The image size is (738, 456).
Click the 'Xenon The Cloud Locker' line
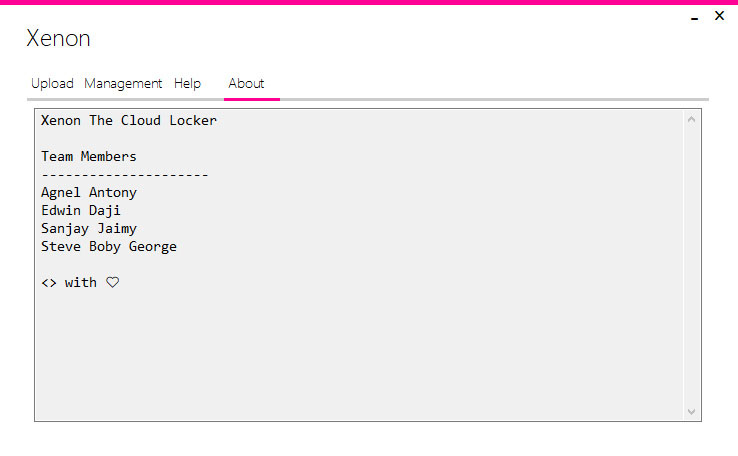coord(129,120)
